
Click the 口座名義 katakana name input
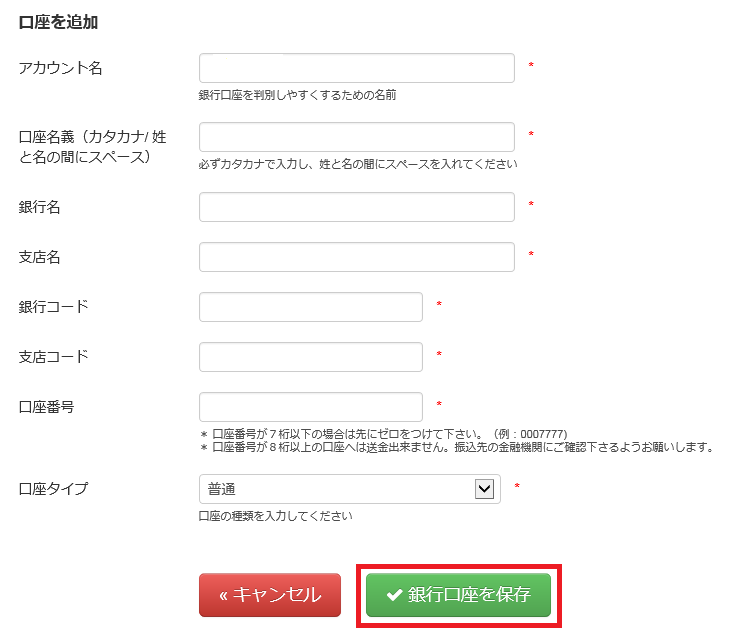pos(356,137)
